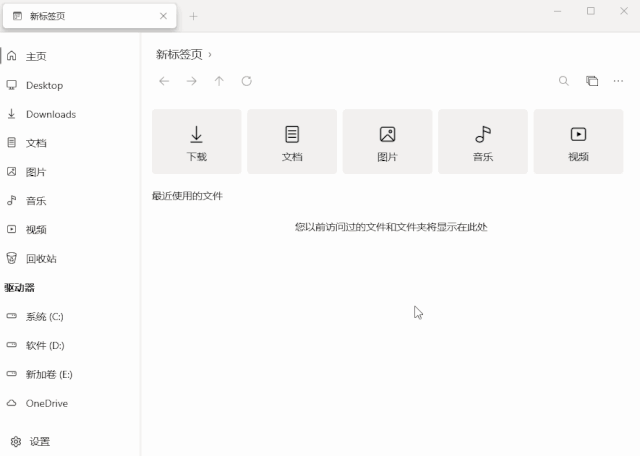This screenshot has width=640, height=456.
Task: Click the multi-window icon beside search
Action: point(592,81)
